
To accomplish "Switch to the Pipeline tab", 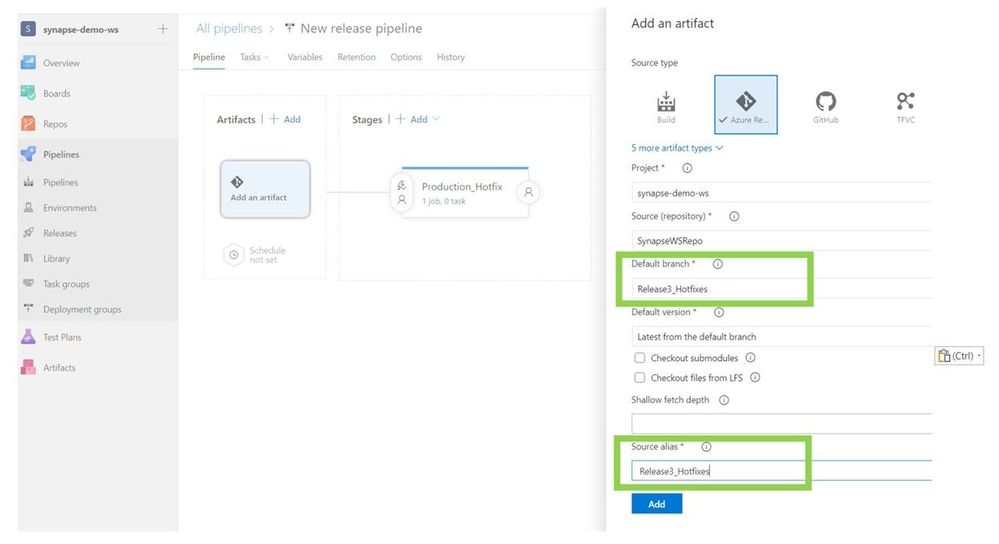I will (x=209, y=57).
